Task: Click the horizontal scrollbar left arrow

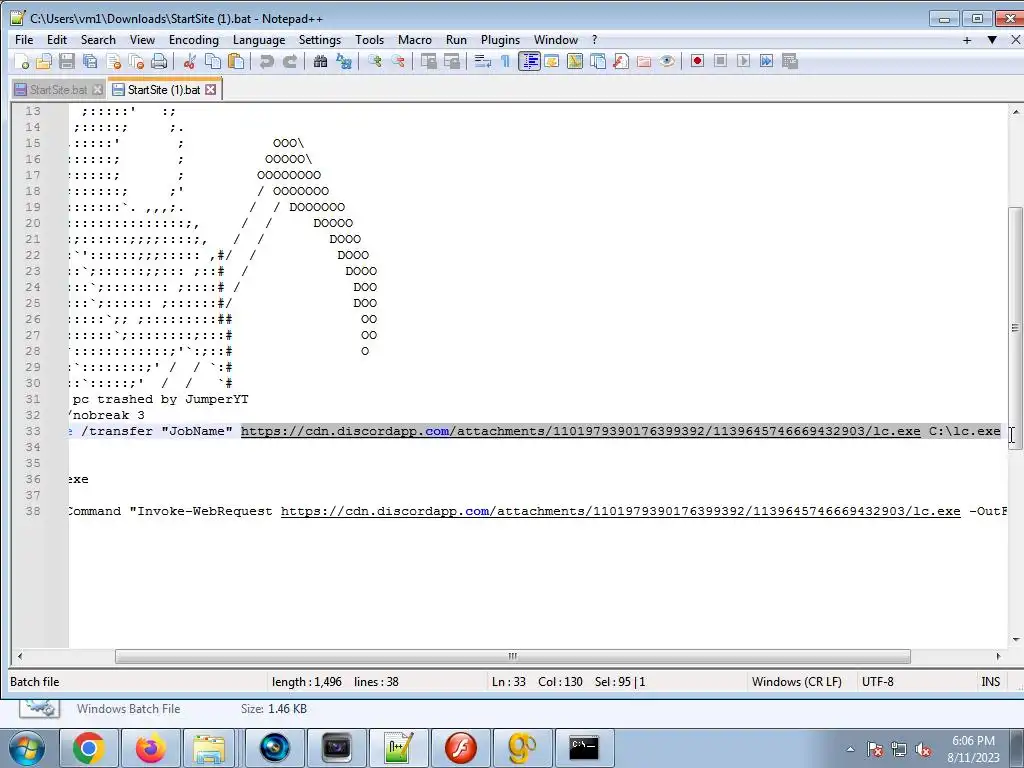Action: (x=20, y=656)
